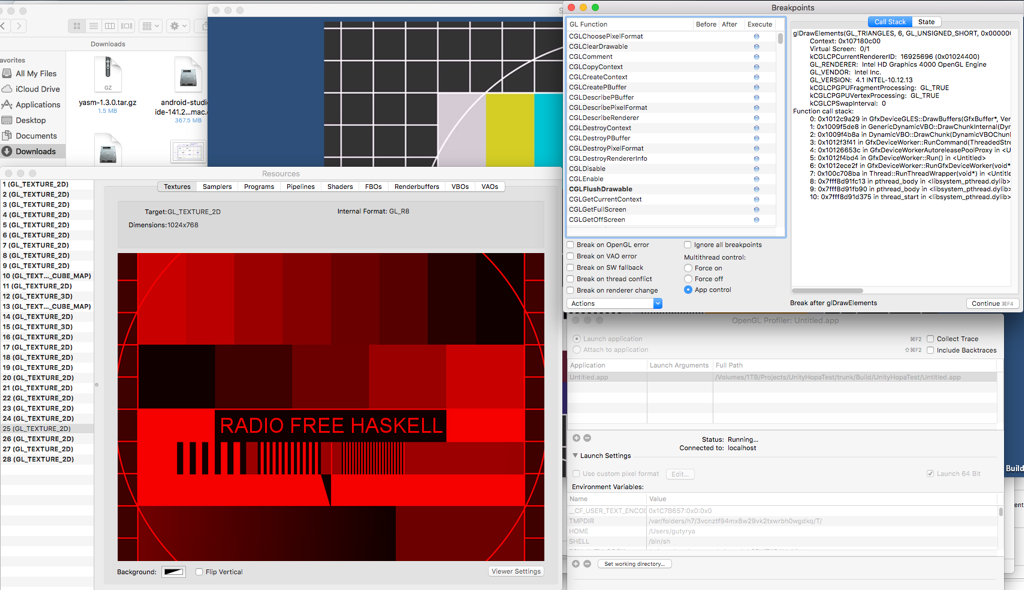Switch to the Renderbuffers tab
Screen dimensions: 1024x590
pos(417,187)
